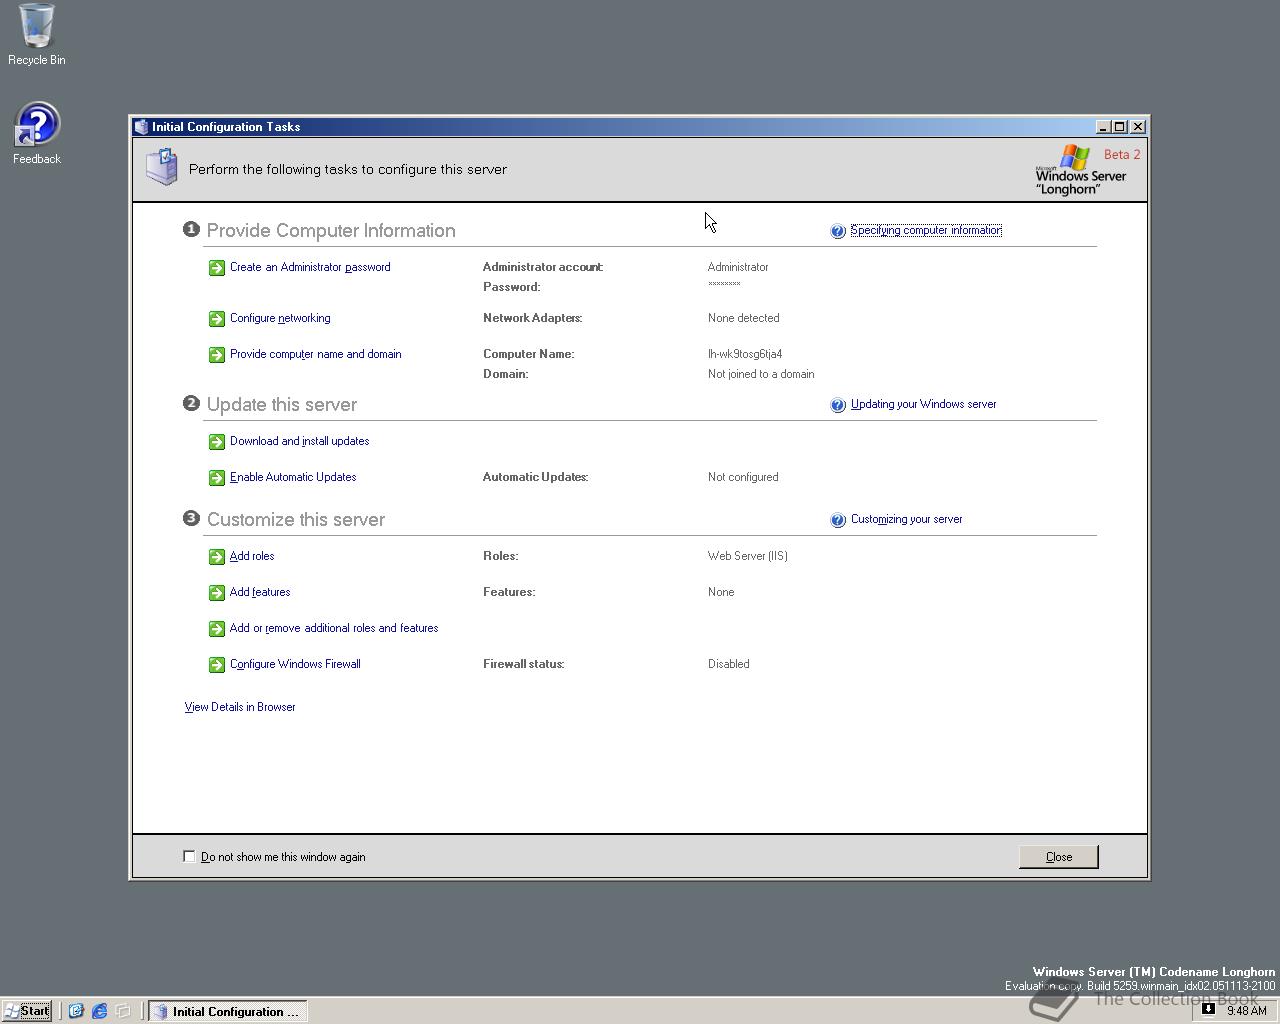The image size is (1280, 1024).
Task: Click green arrow beside Add roles
Action: pyautogui.click(x=217, y=557)
